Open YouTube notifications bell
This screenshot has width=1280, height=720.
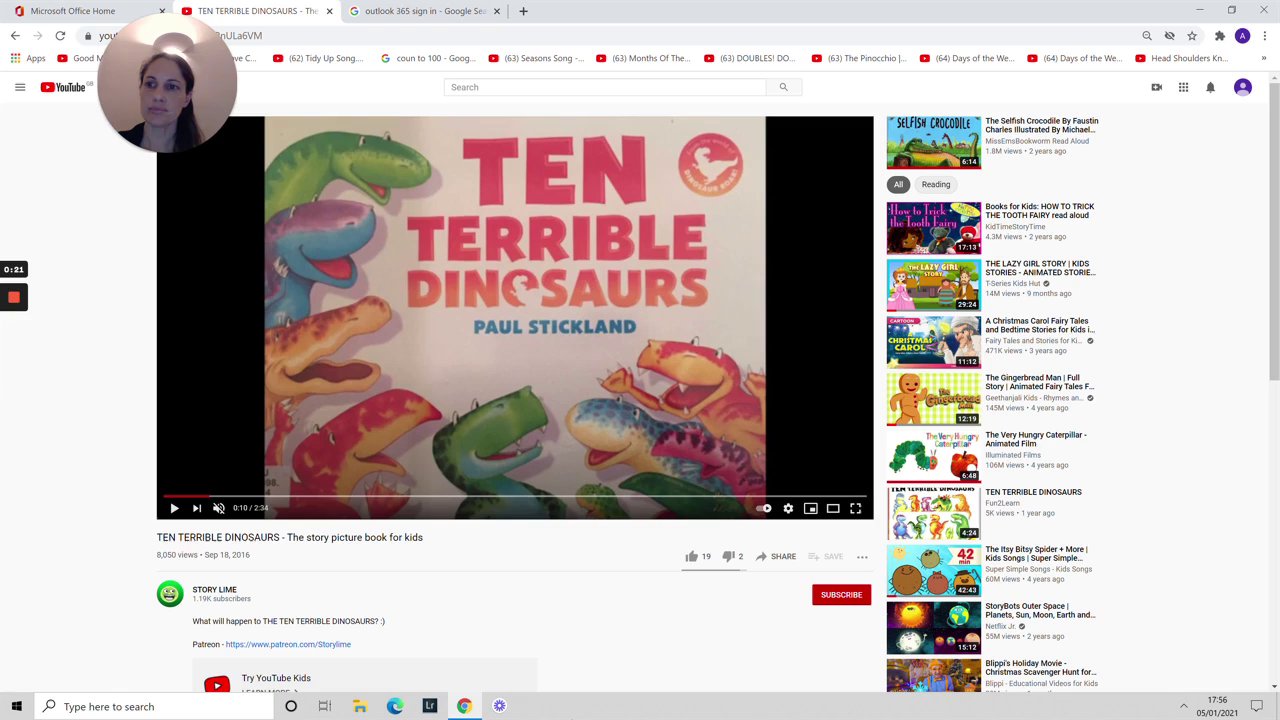(1210, 87)
